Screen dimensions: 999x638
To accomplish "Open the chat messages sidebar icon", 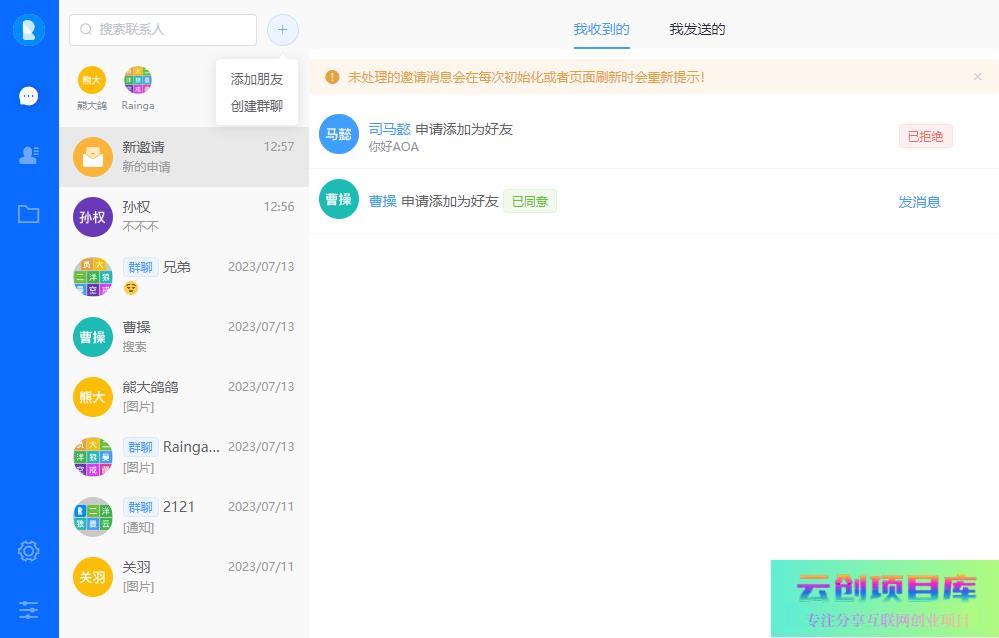I will pos(29,96).
